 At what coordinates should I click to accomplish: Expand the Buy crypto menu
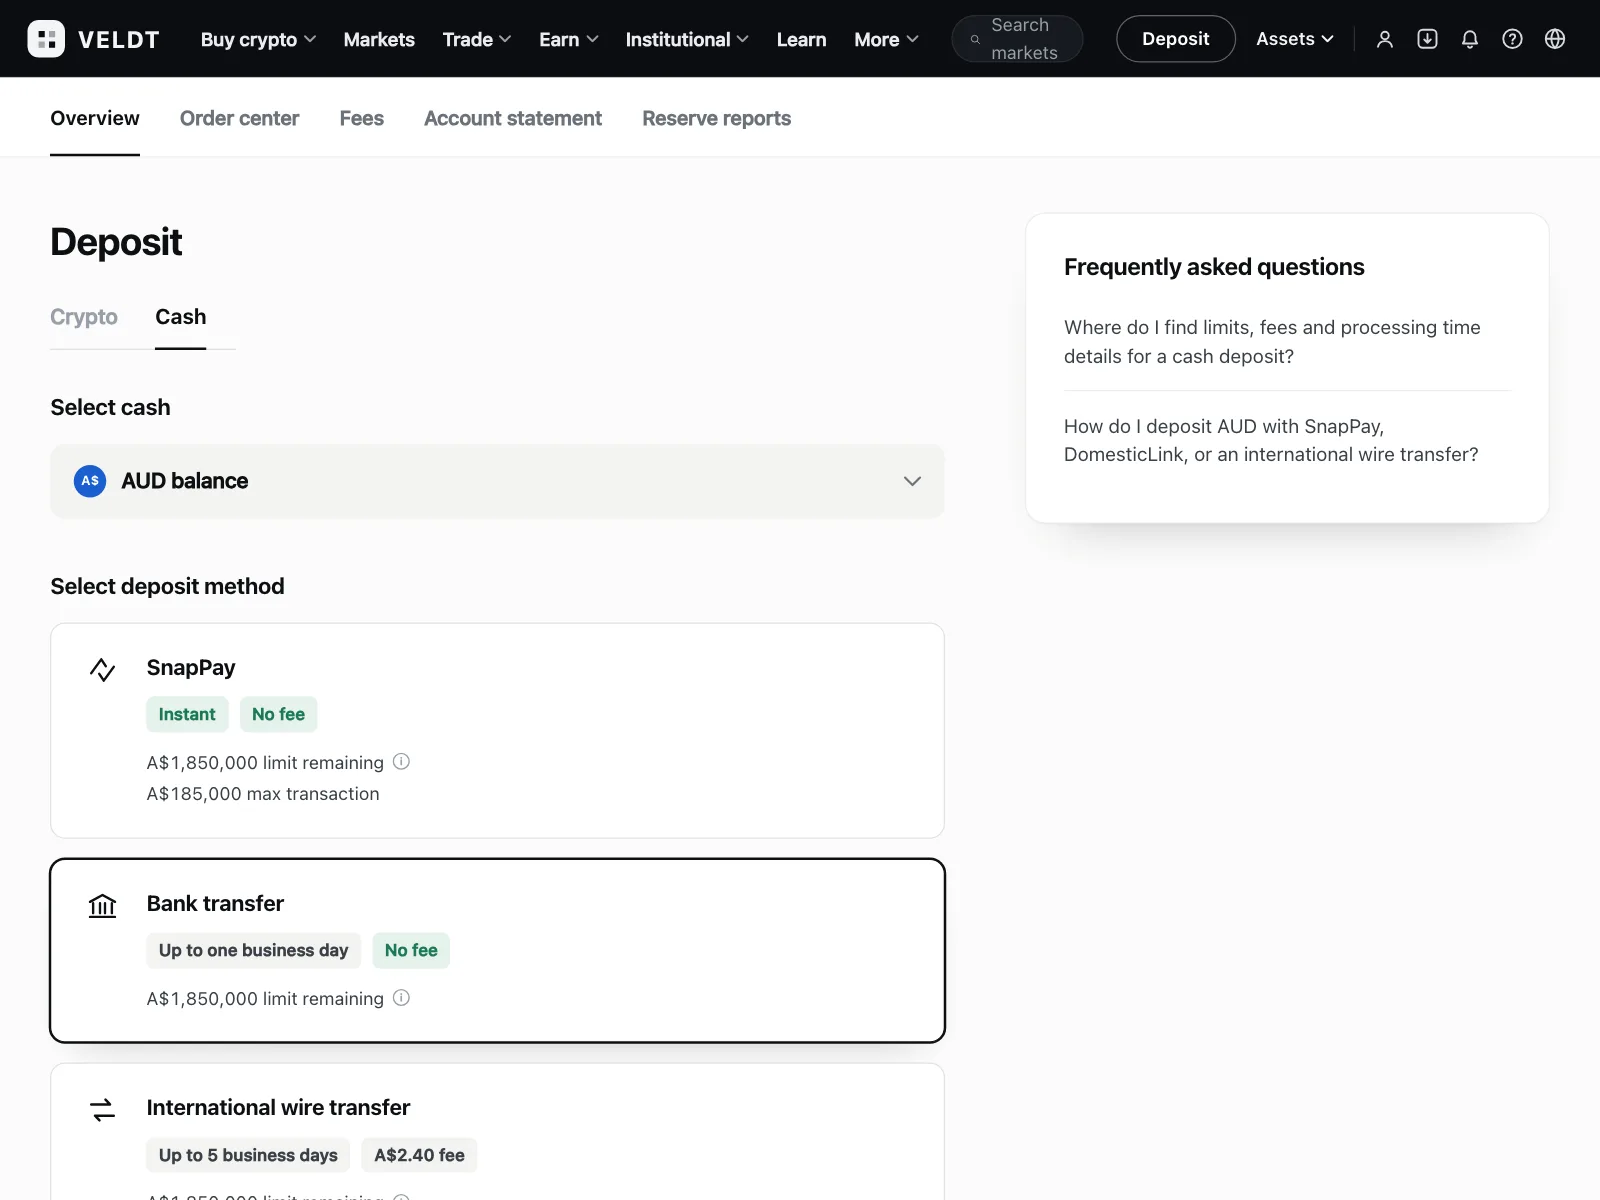[258, 39]
